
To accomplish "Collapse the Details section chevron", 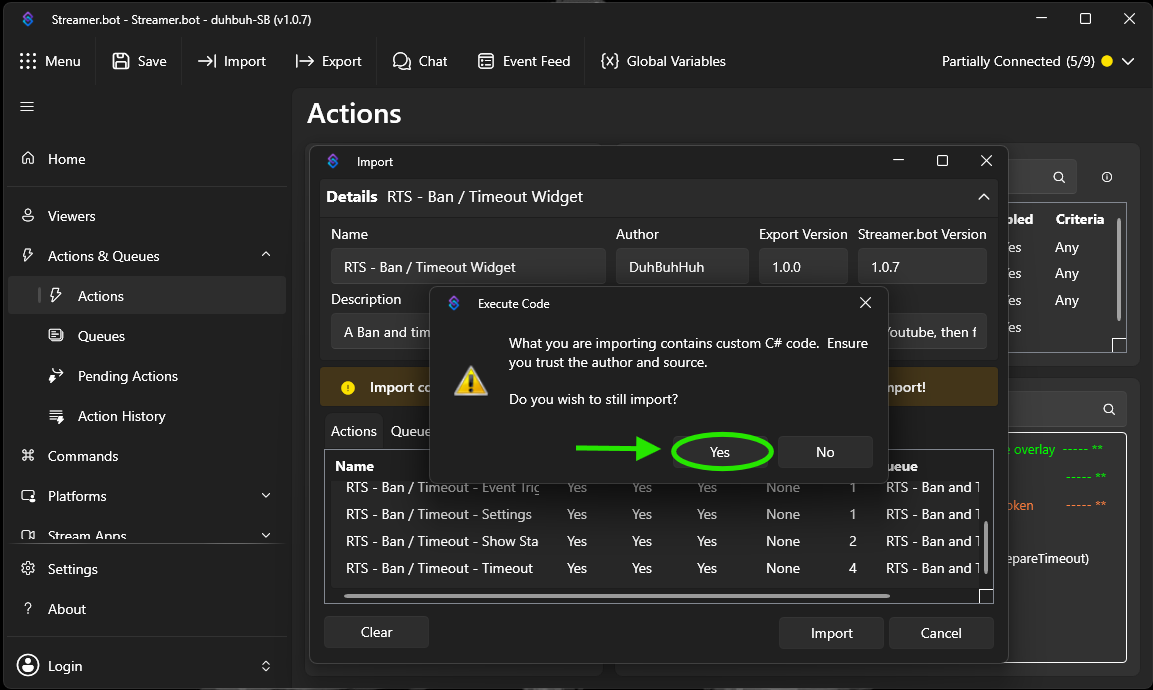I will [x=983, y=197].
